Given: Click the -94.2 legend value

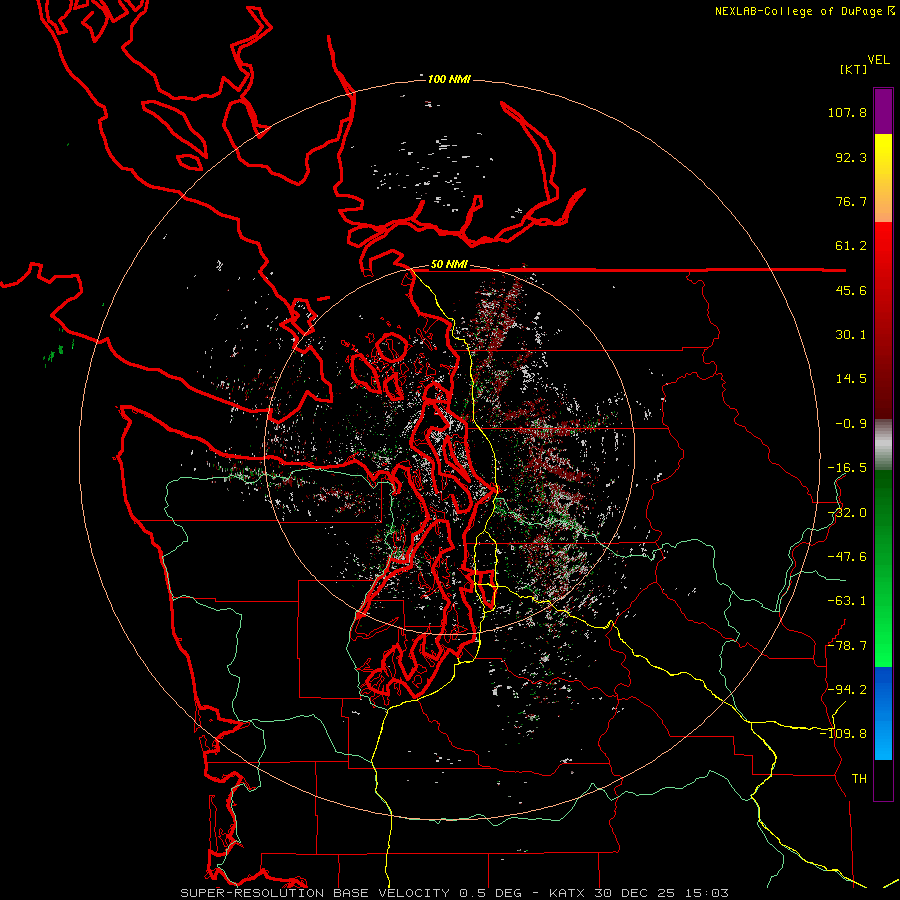Looking at the screenshot, I should [x=847, y=690].
